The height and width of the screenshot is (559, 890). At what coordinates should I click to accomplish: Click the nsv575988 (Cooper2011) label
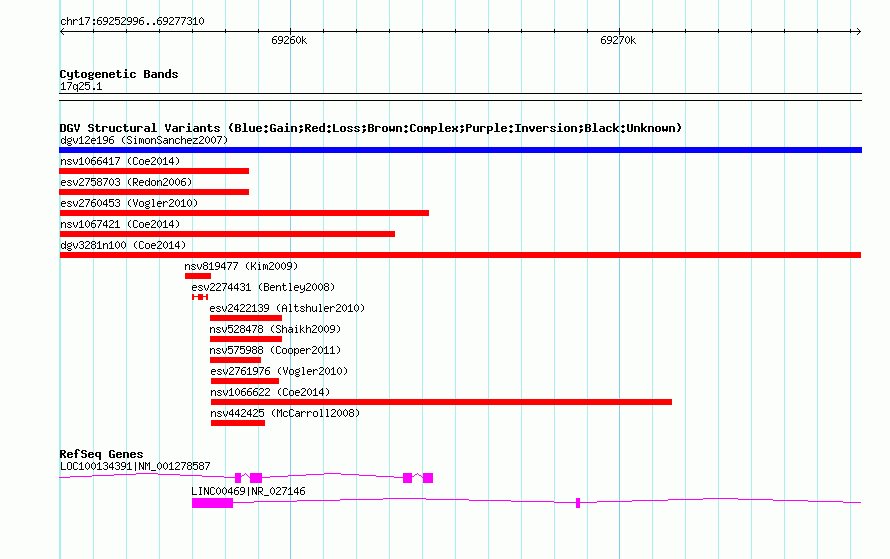tap(275, 350)
